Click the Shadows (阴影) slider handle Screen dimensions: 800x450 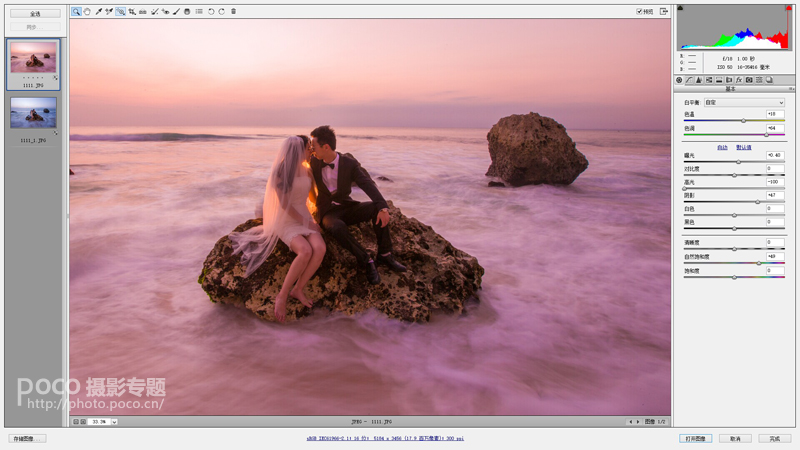(758, 202)
